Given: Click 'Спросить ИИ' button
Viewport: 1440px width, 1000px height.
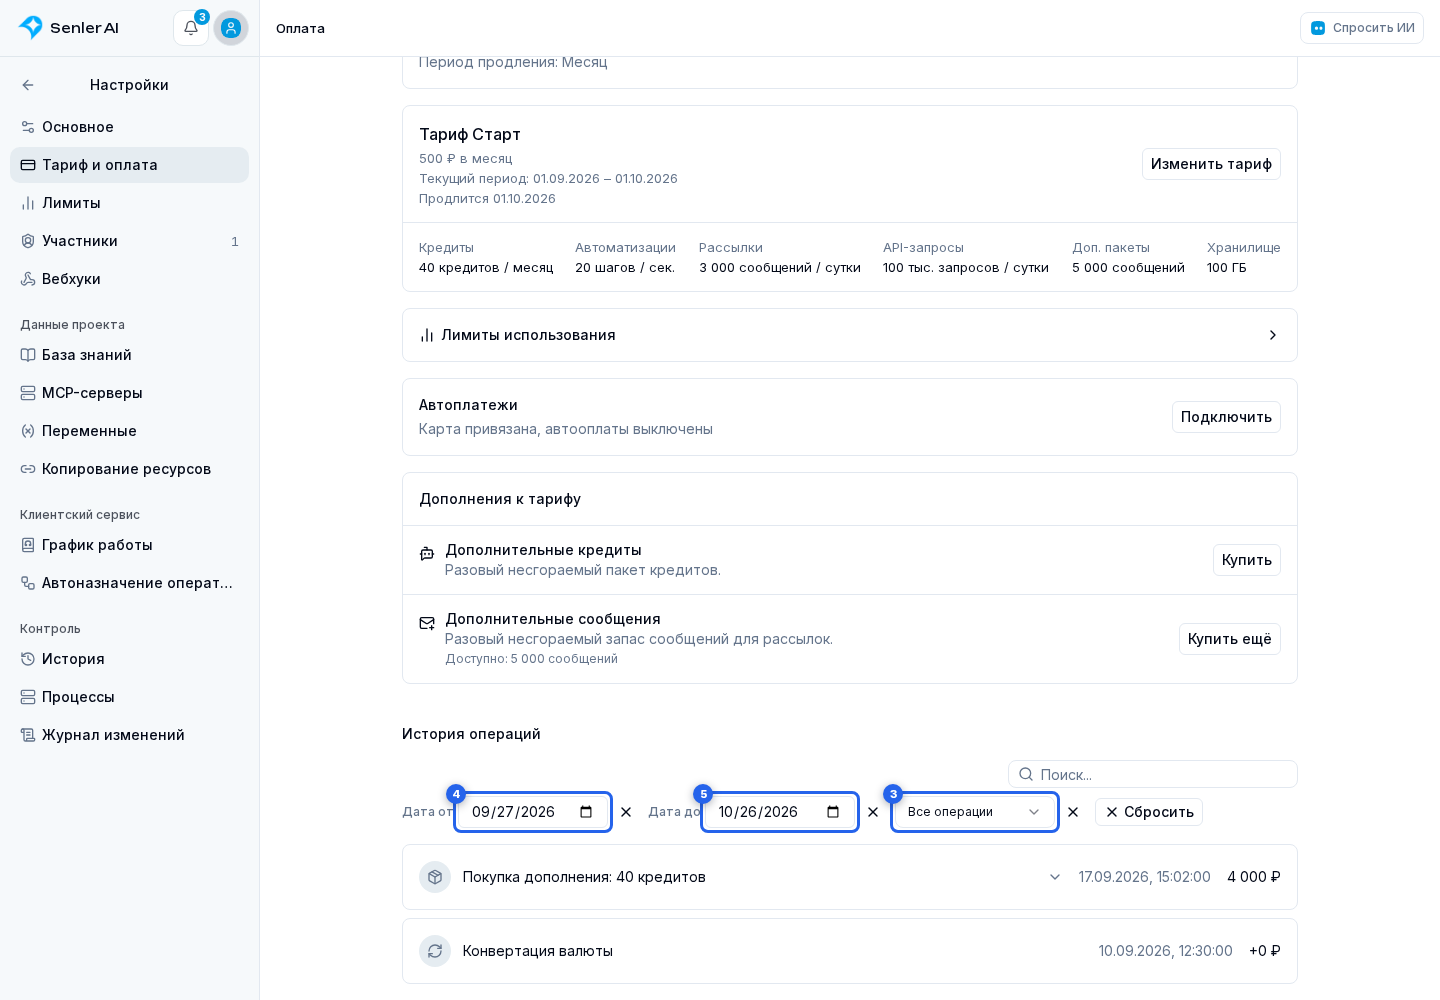Looking at the screenshot, I should pyautogui.click(x=1362, y=28).
